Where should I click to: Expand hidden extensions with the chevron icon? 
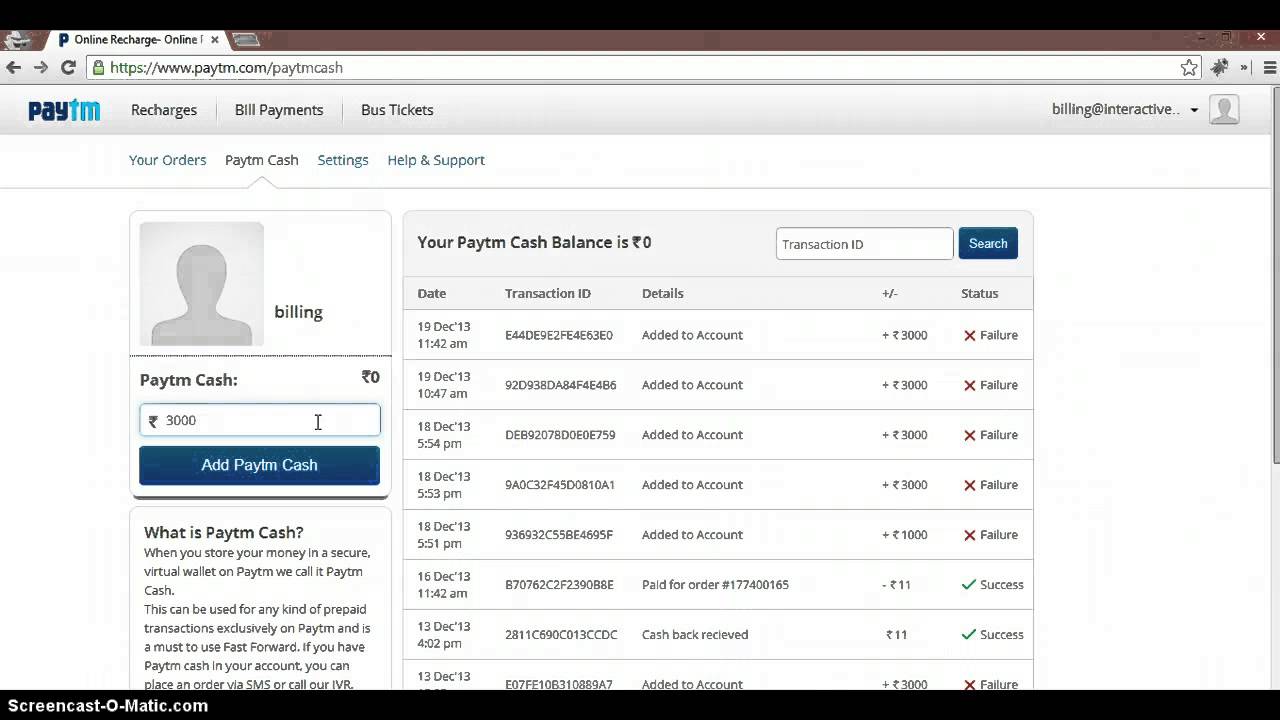(x=1245, y=68)
